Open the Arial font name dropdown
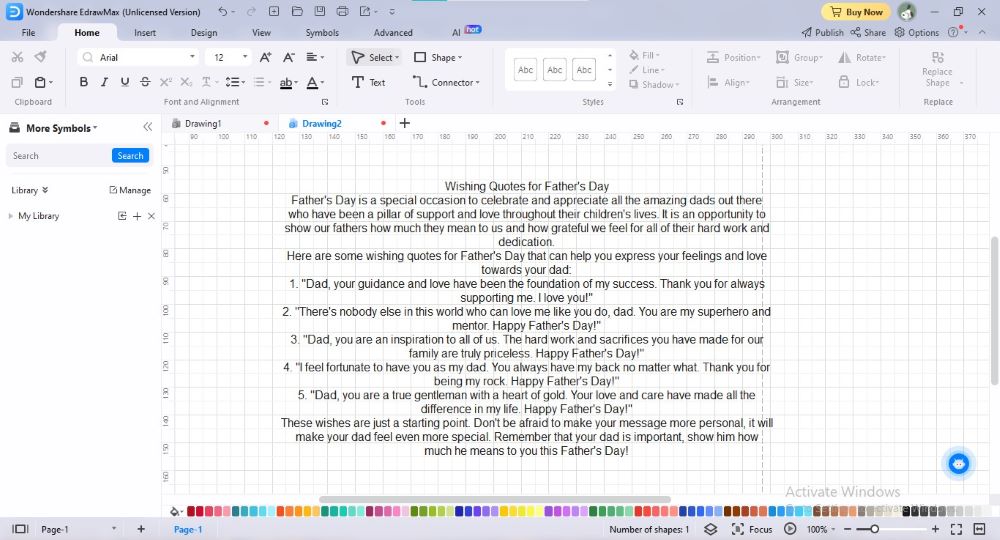Viewport: 1000px width, 540px height. coord(192,57)
